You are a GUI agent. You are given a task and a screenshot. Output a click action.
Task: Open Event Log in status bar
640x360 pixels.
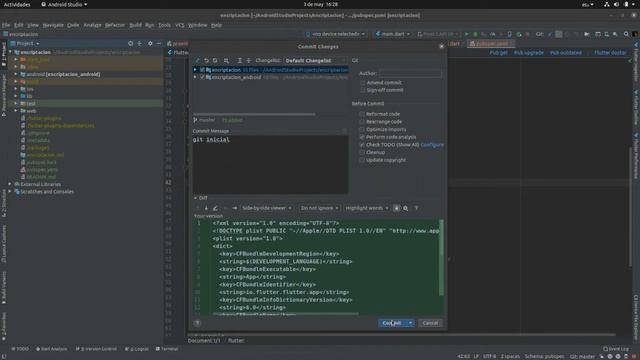click(x=616, y=349)
